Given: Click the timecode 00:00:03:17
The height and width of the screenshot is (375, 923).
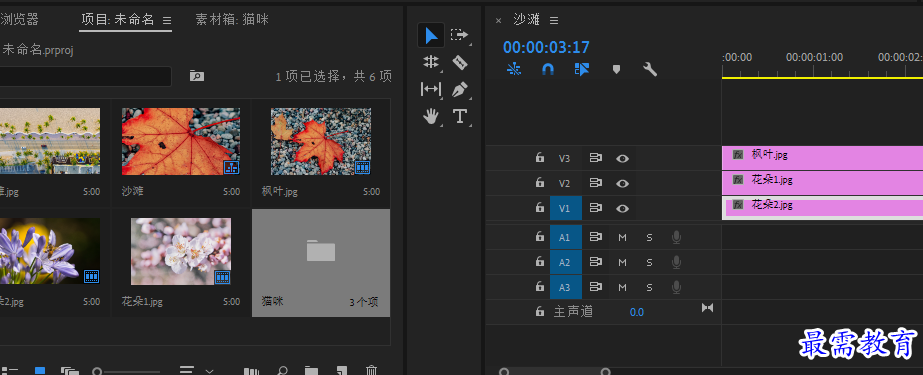Looking at the screenshot, I should tap(546, 47).
